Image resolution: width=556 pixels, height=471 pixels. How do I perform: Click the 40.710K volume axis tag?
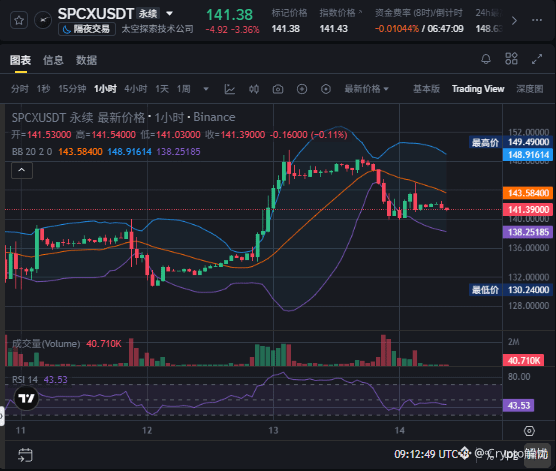(x=523, y=360)
